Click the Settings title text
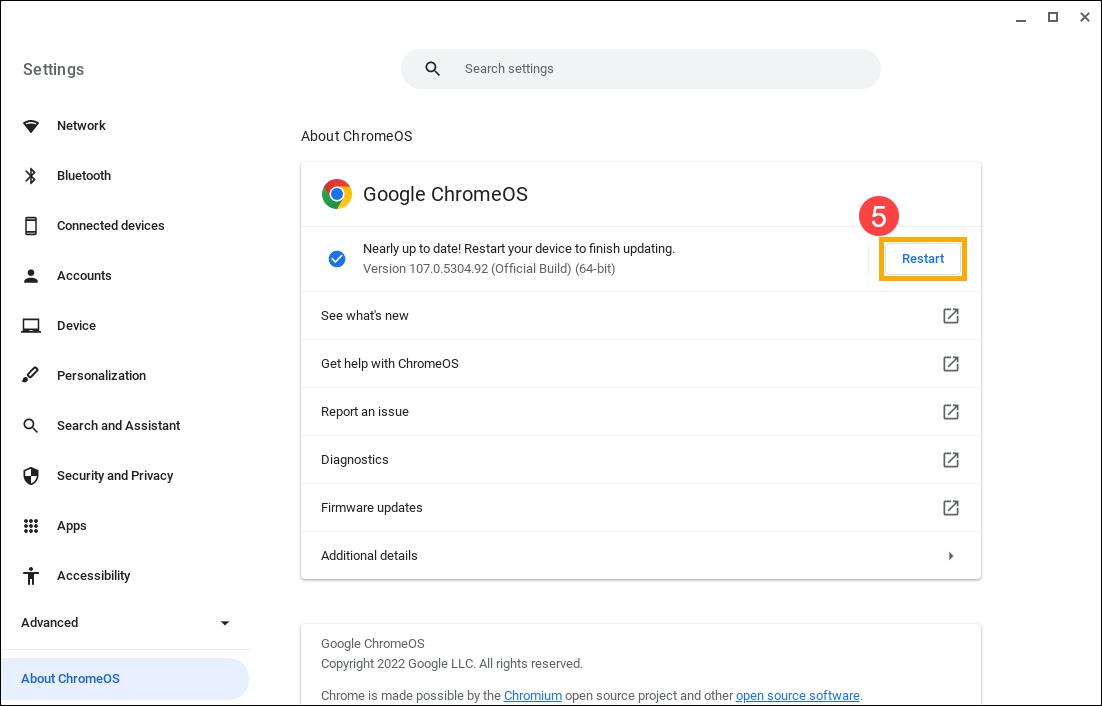 click(53, 69)
